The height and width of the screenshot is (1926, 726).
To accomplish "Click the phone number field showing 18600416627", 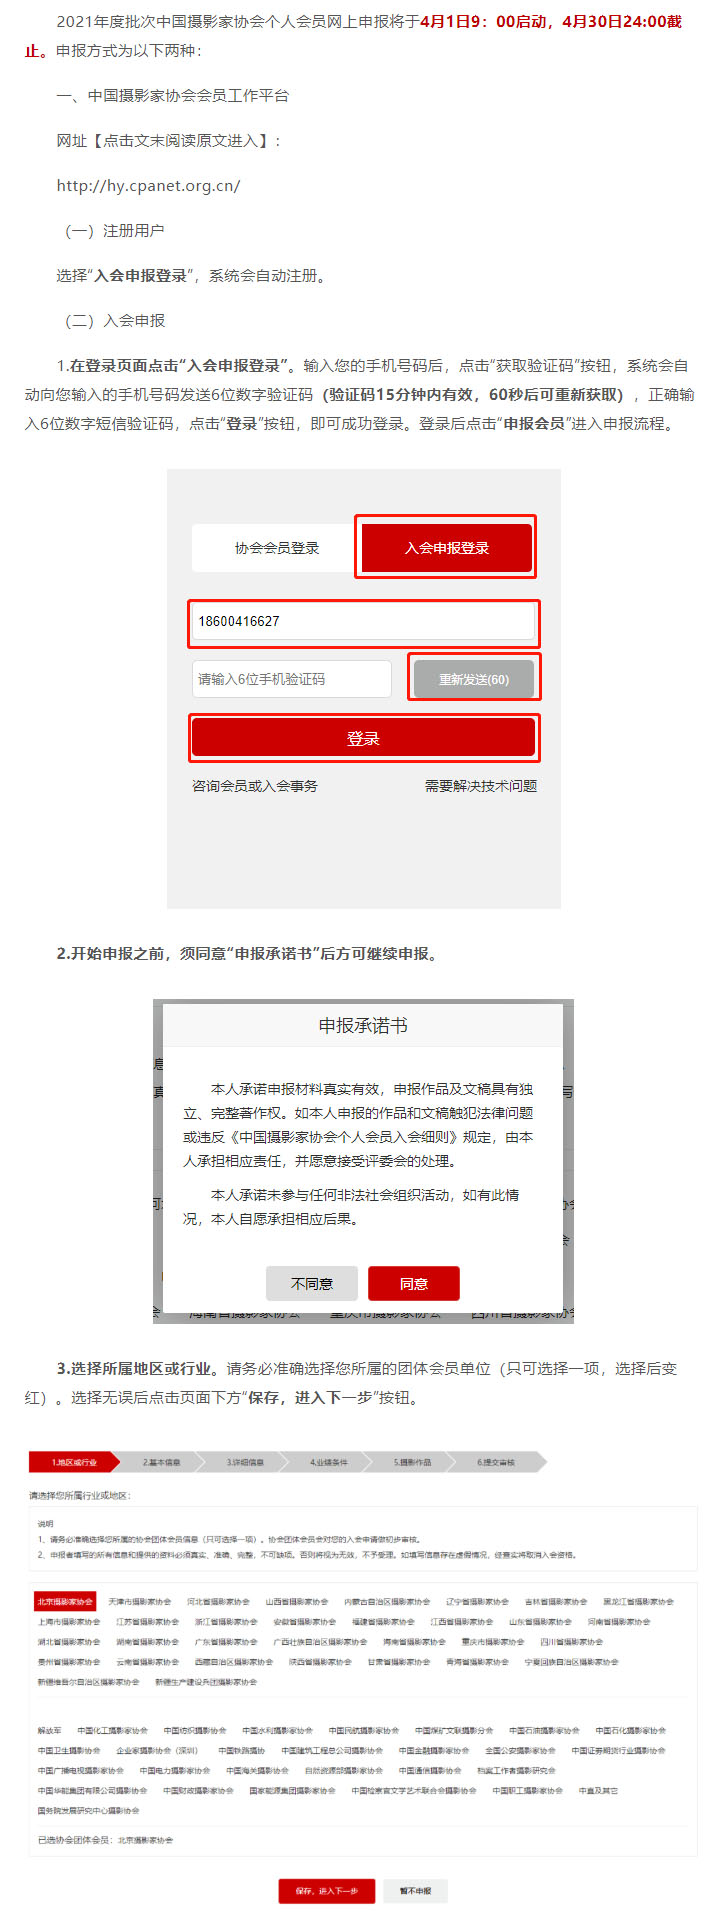I will (x=364, y=622).
